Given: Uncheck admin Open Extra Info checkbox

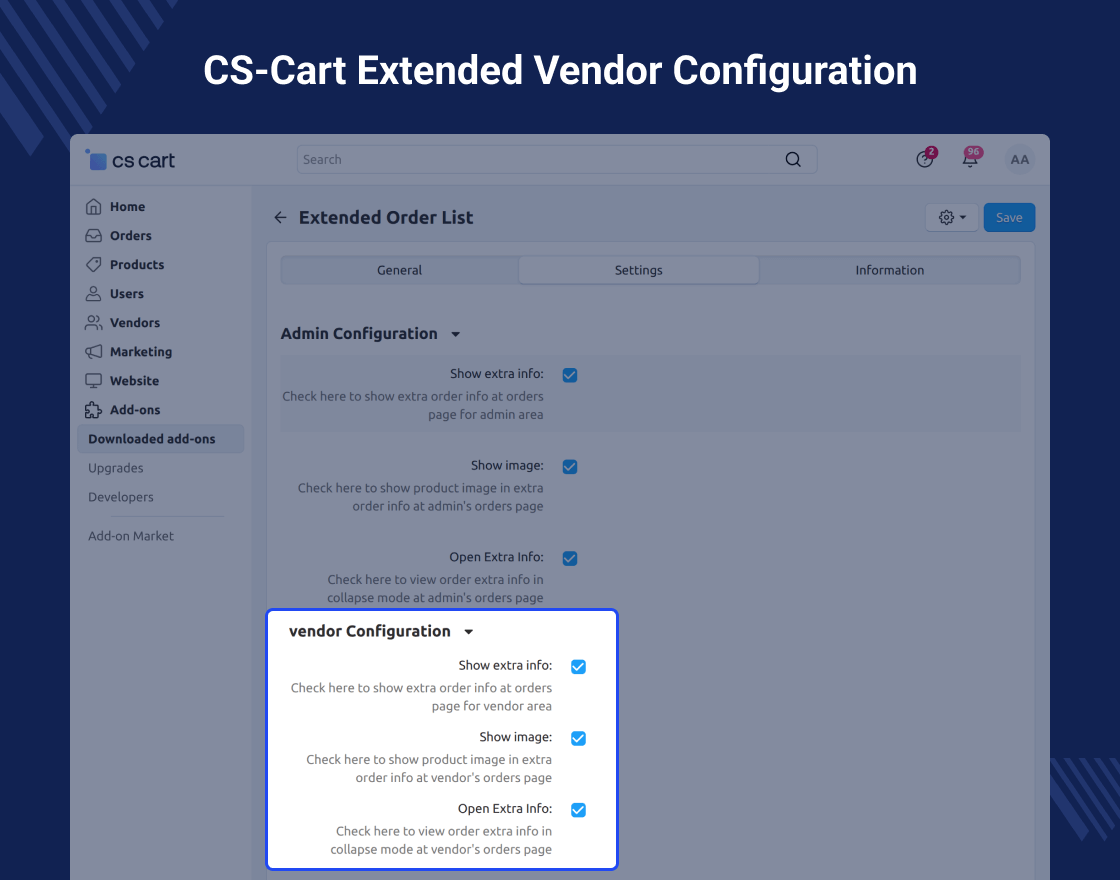Looking at the screenshot, I should 570,558.
